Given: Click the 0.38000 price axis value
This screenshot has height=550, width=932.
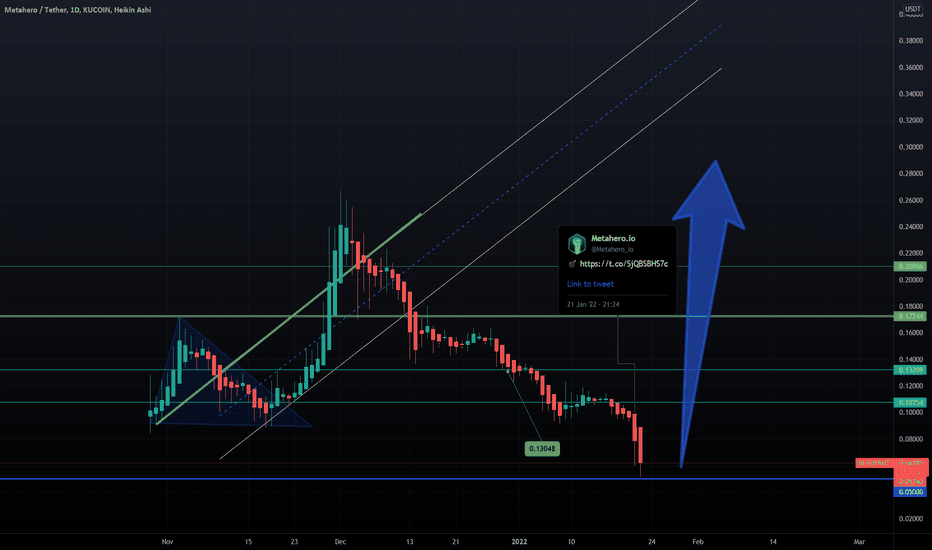Looking at the screenshot, I should tap(911, 41).
